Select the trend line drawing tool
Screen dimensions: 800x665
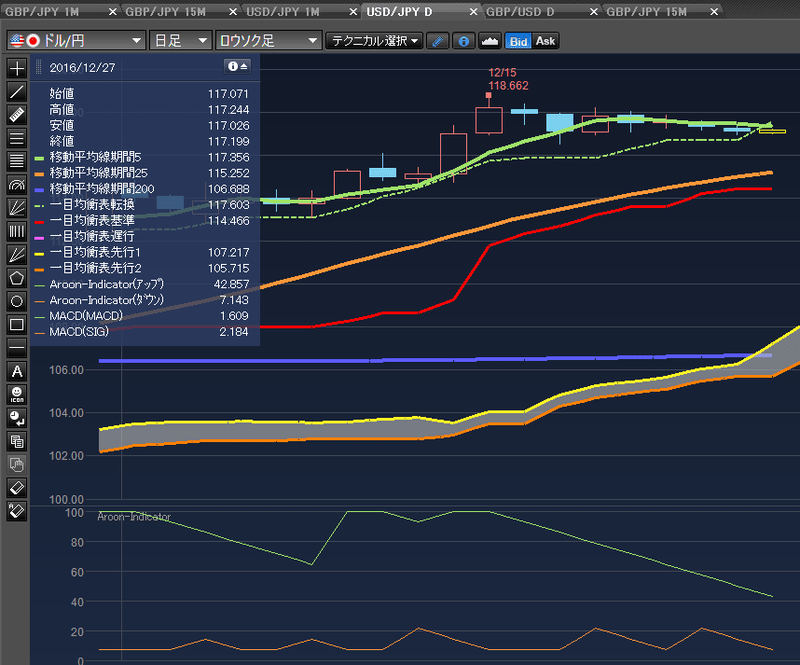pyautogui.click(x=17, y=92)
